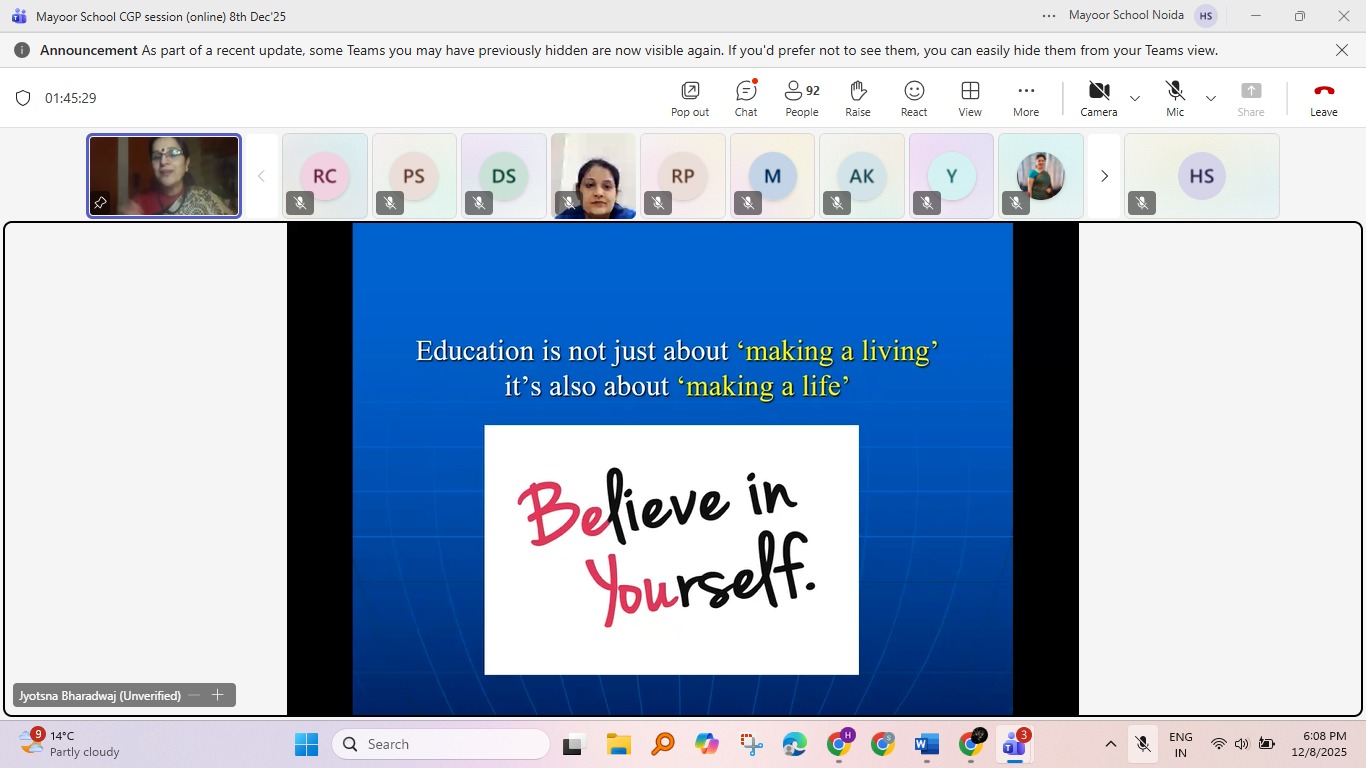This screenshot has width=1366, height=768.
Task: Open the microphone device dropdown
Action: (1211, 98)
